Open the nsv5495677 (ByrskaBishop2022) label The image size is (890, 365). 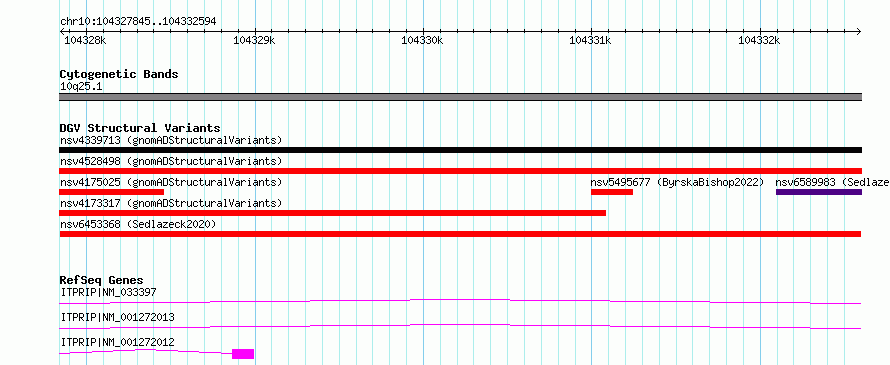[677, 182]
